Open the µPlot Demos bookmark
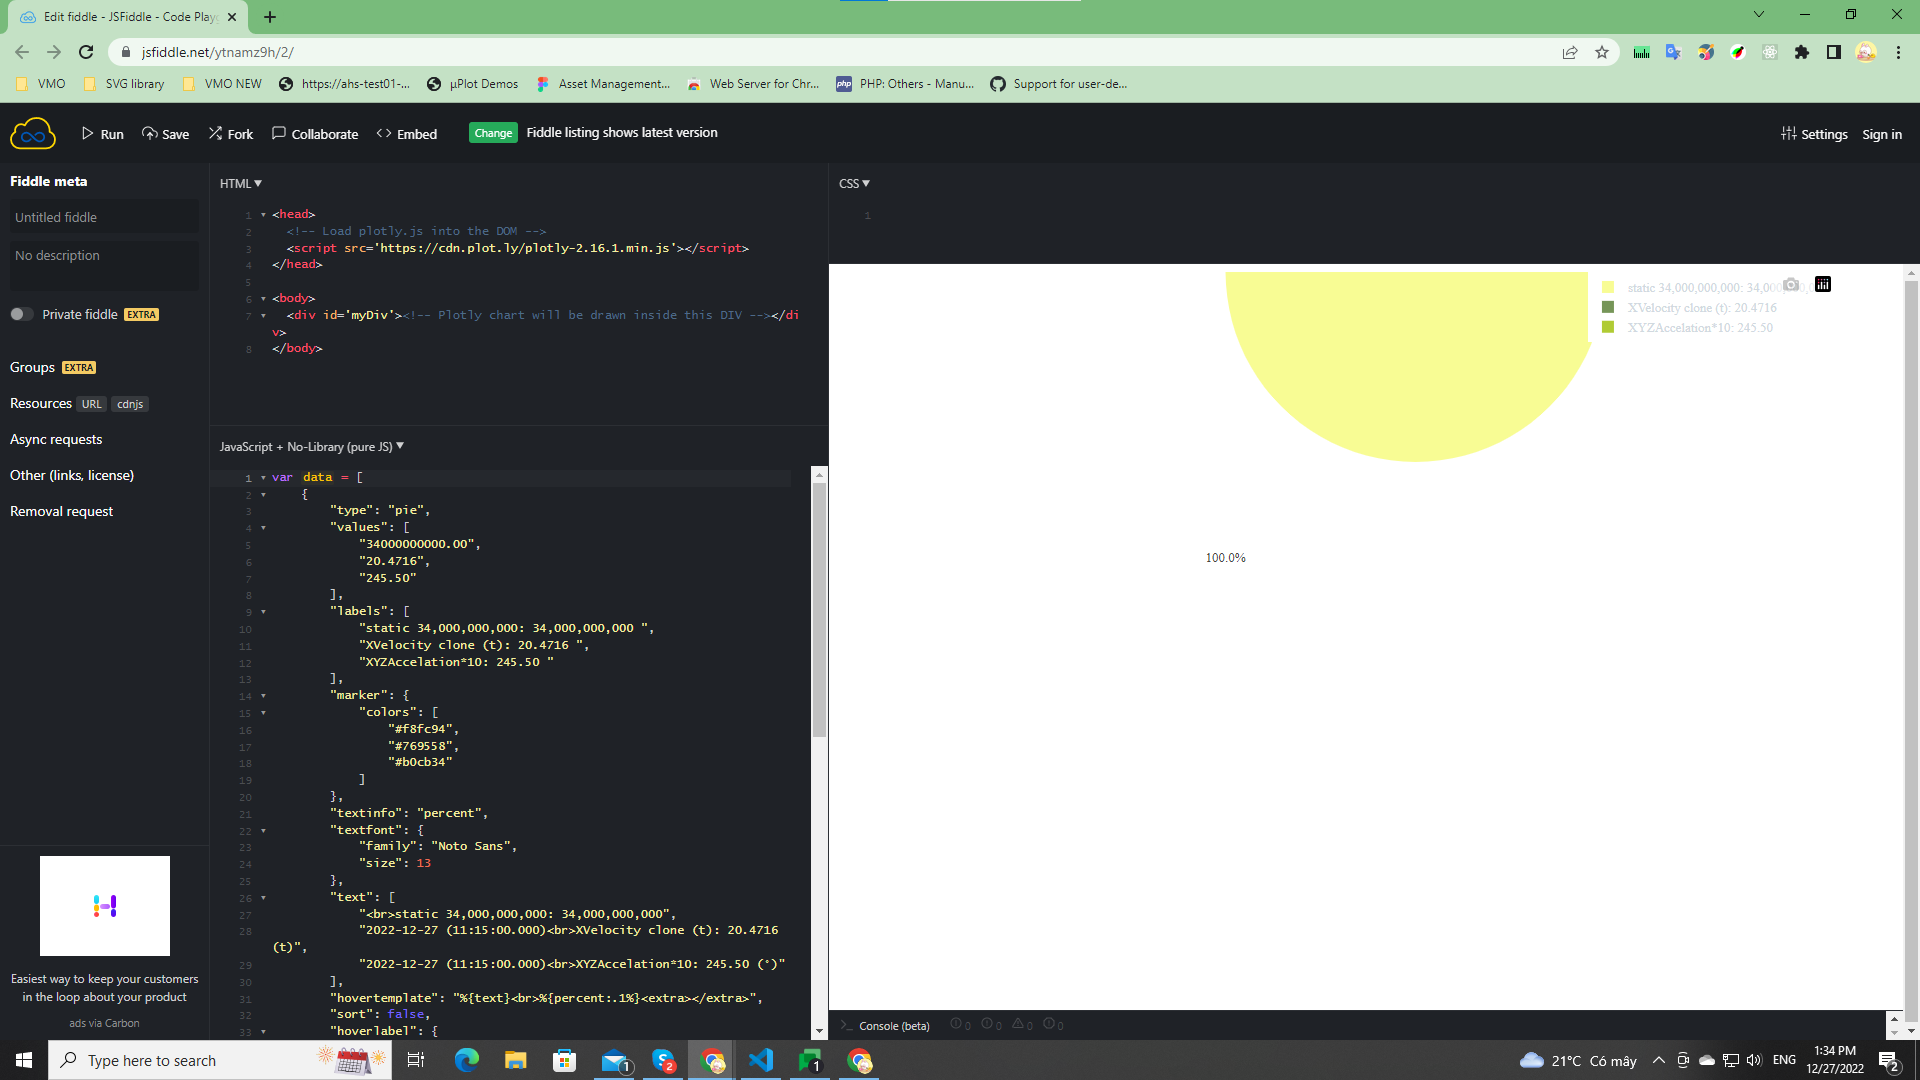 [x=473, y=84]
